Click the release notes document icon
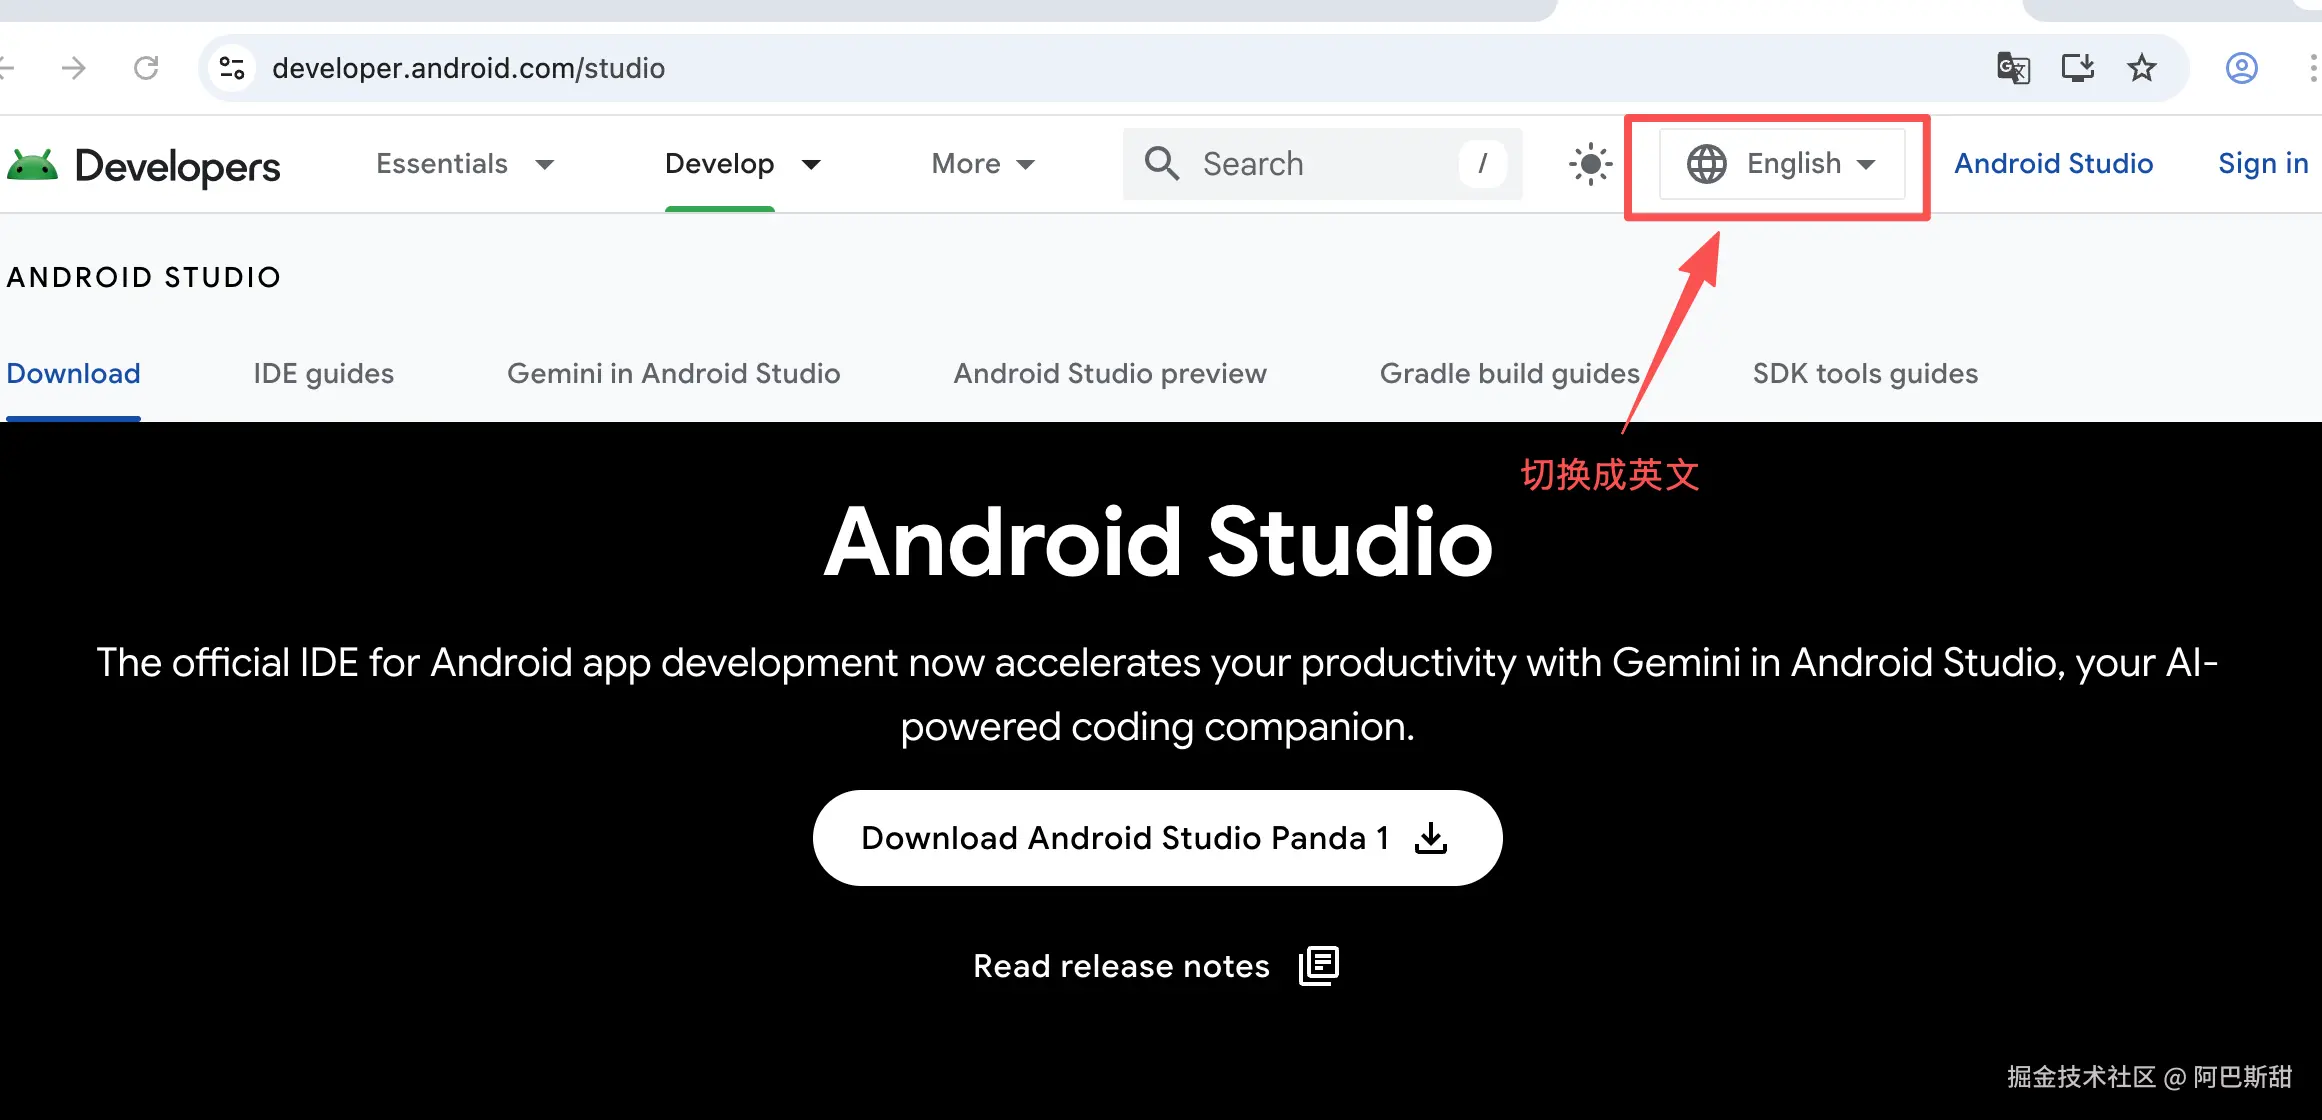 coord(1318,965)
